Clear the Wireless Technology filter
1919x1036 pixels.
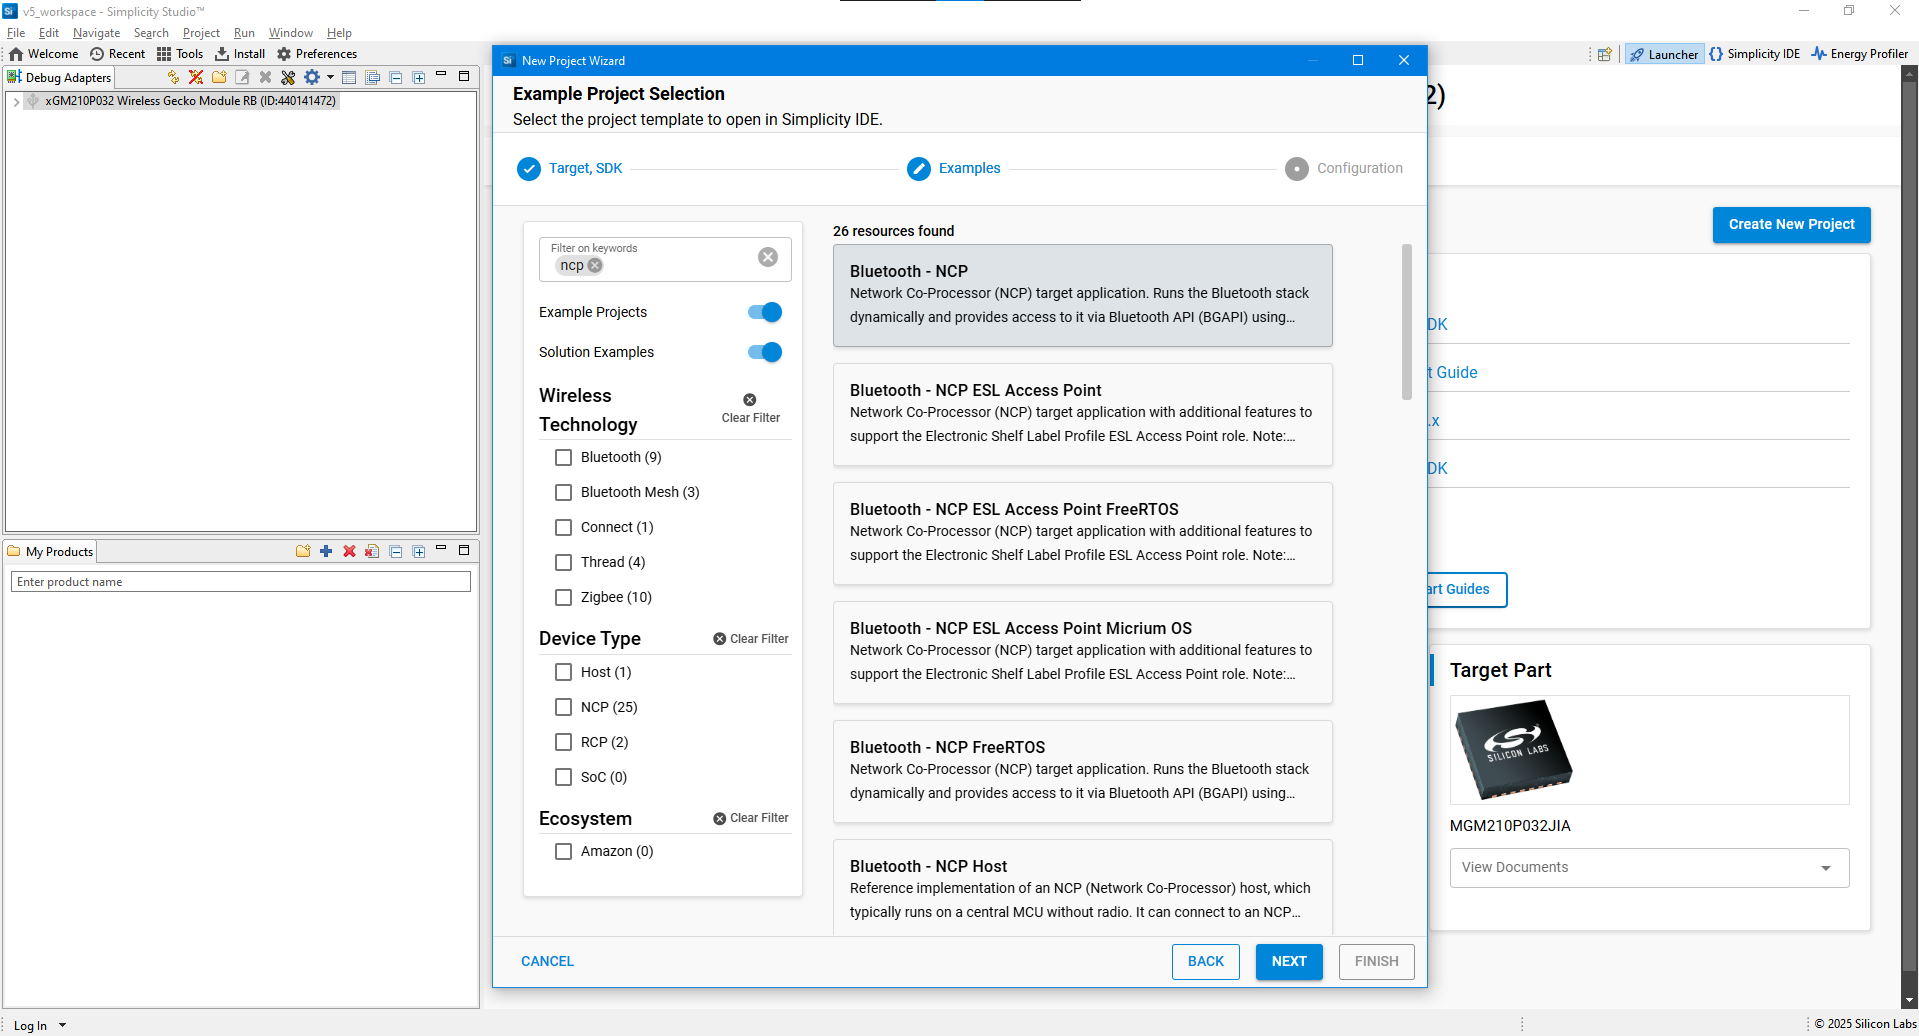tap(750, 409)
